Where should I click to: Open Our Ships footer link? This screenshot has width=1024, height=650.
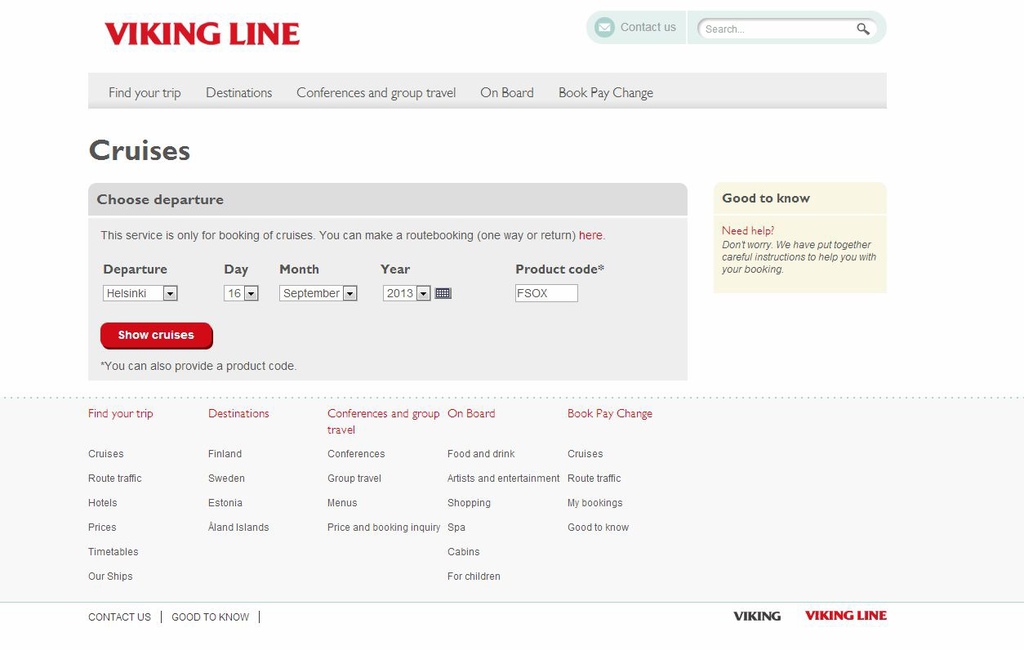coord(110,576)
